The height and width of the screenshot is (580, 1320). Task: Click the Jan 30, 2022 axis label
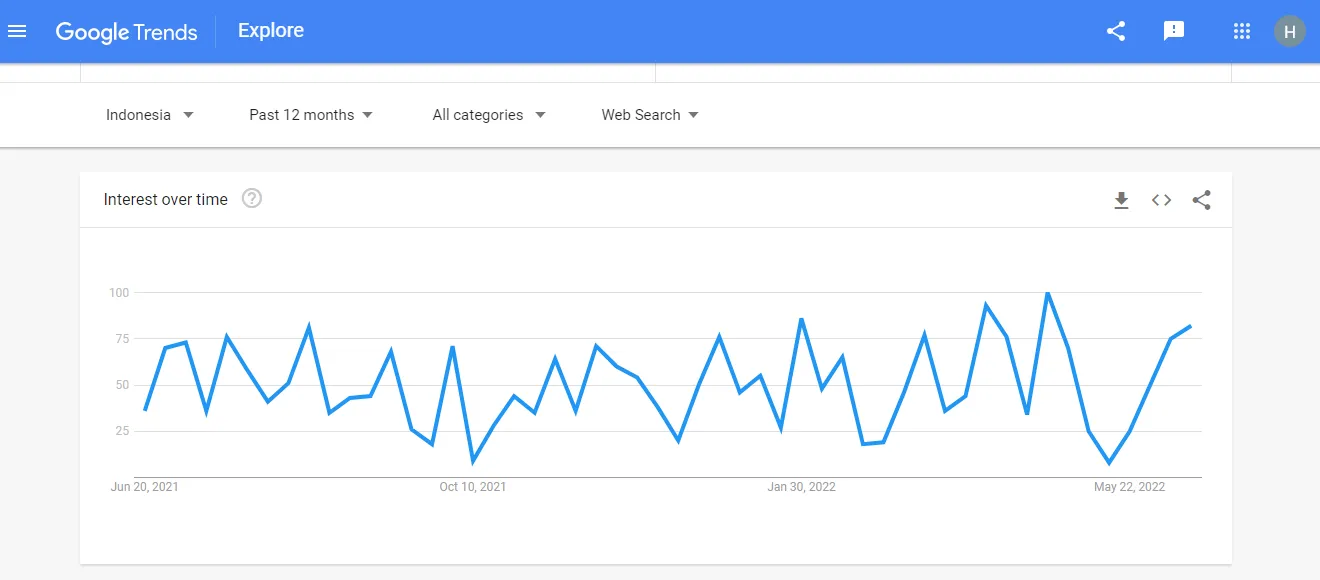[802, 487]
